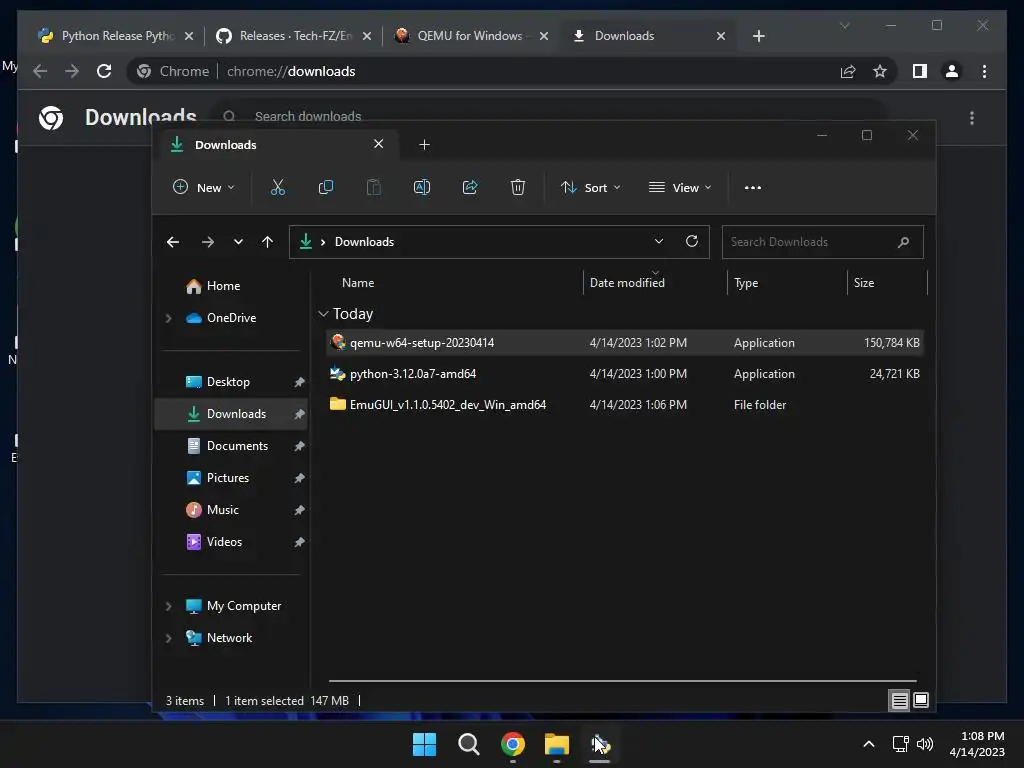Open the View dropdown menu

[680, 187]
